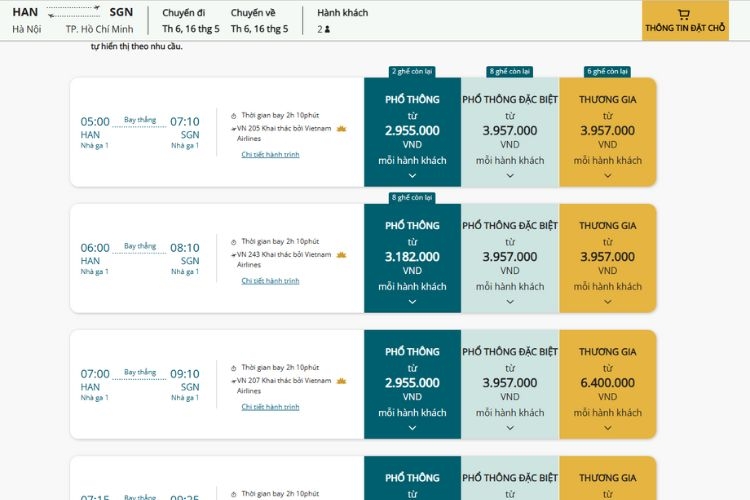
Task: Click the 06:00 departure time
Action: coord(95,248)
